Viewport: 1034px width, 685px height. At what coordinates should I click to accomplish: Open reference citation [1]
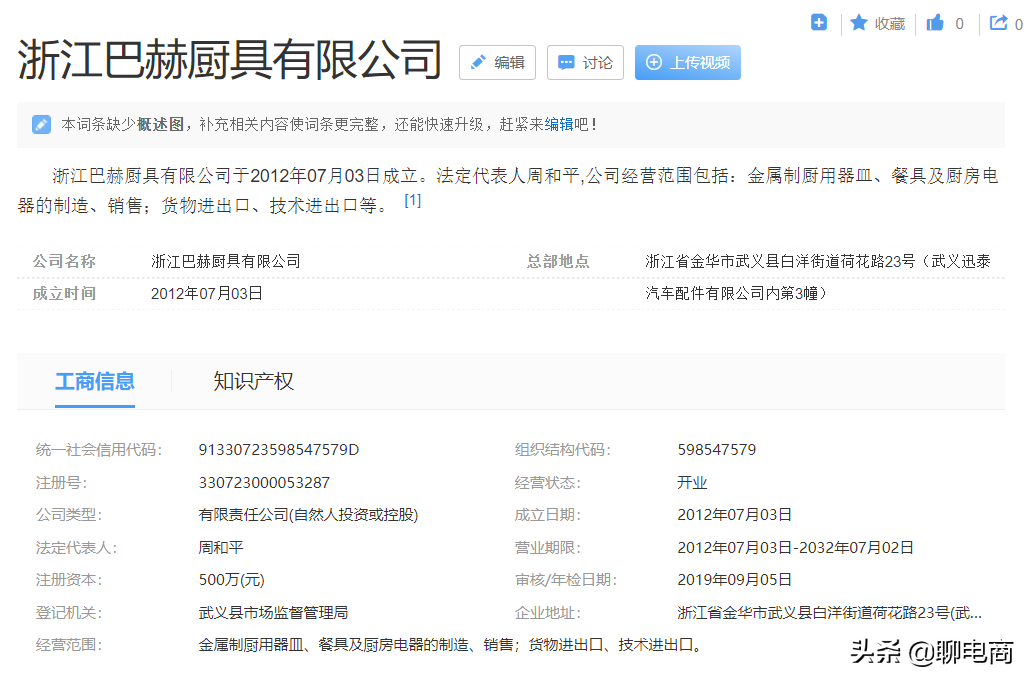point(412,200)
